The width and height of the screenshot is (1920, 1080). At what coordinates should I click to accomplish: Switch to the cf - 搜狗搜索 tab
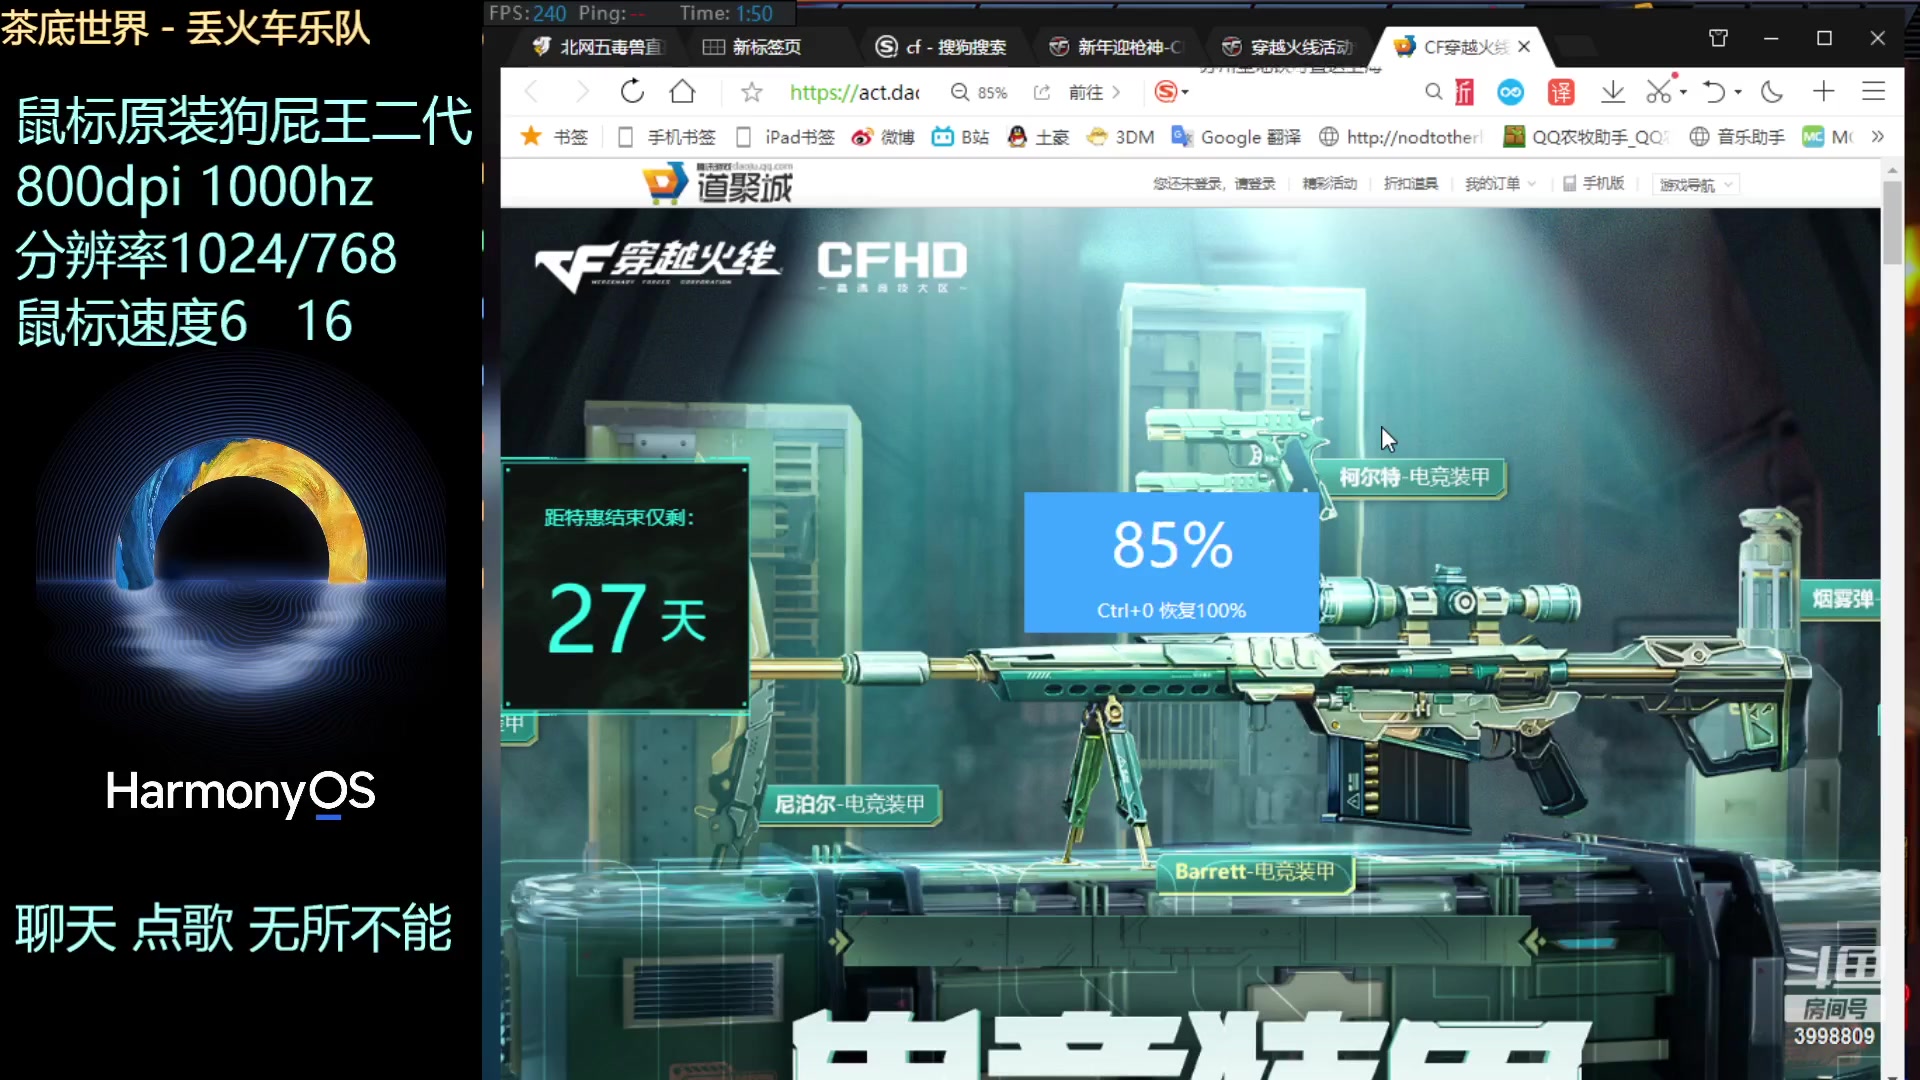click(940, 46)
